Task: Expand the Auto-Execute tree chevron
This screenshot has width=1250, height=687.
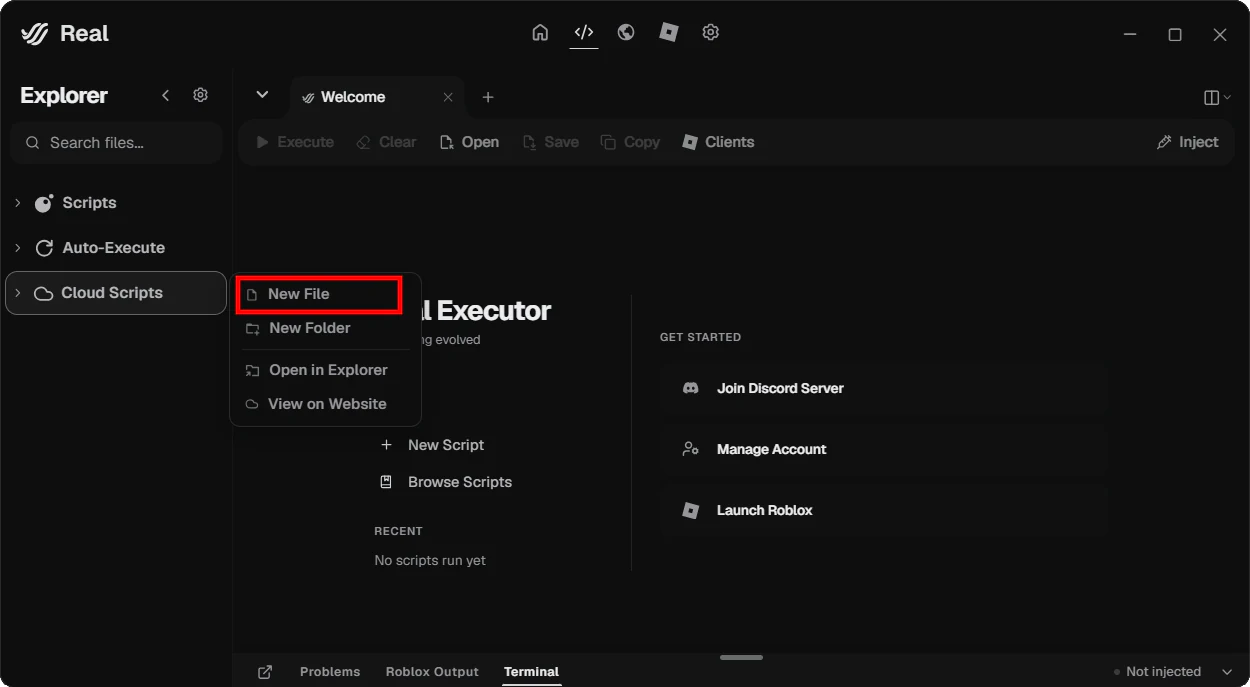Action: (18, 248)
